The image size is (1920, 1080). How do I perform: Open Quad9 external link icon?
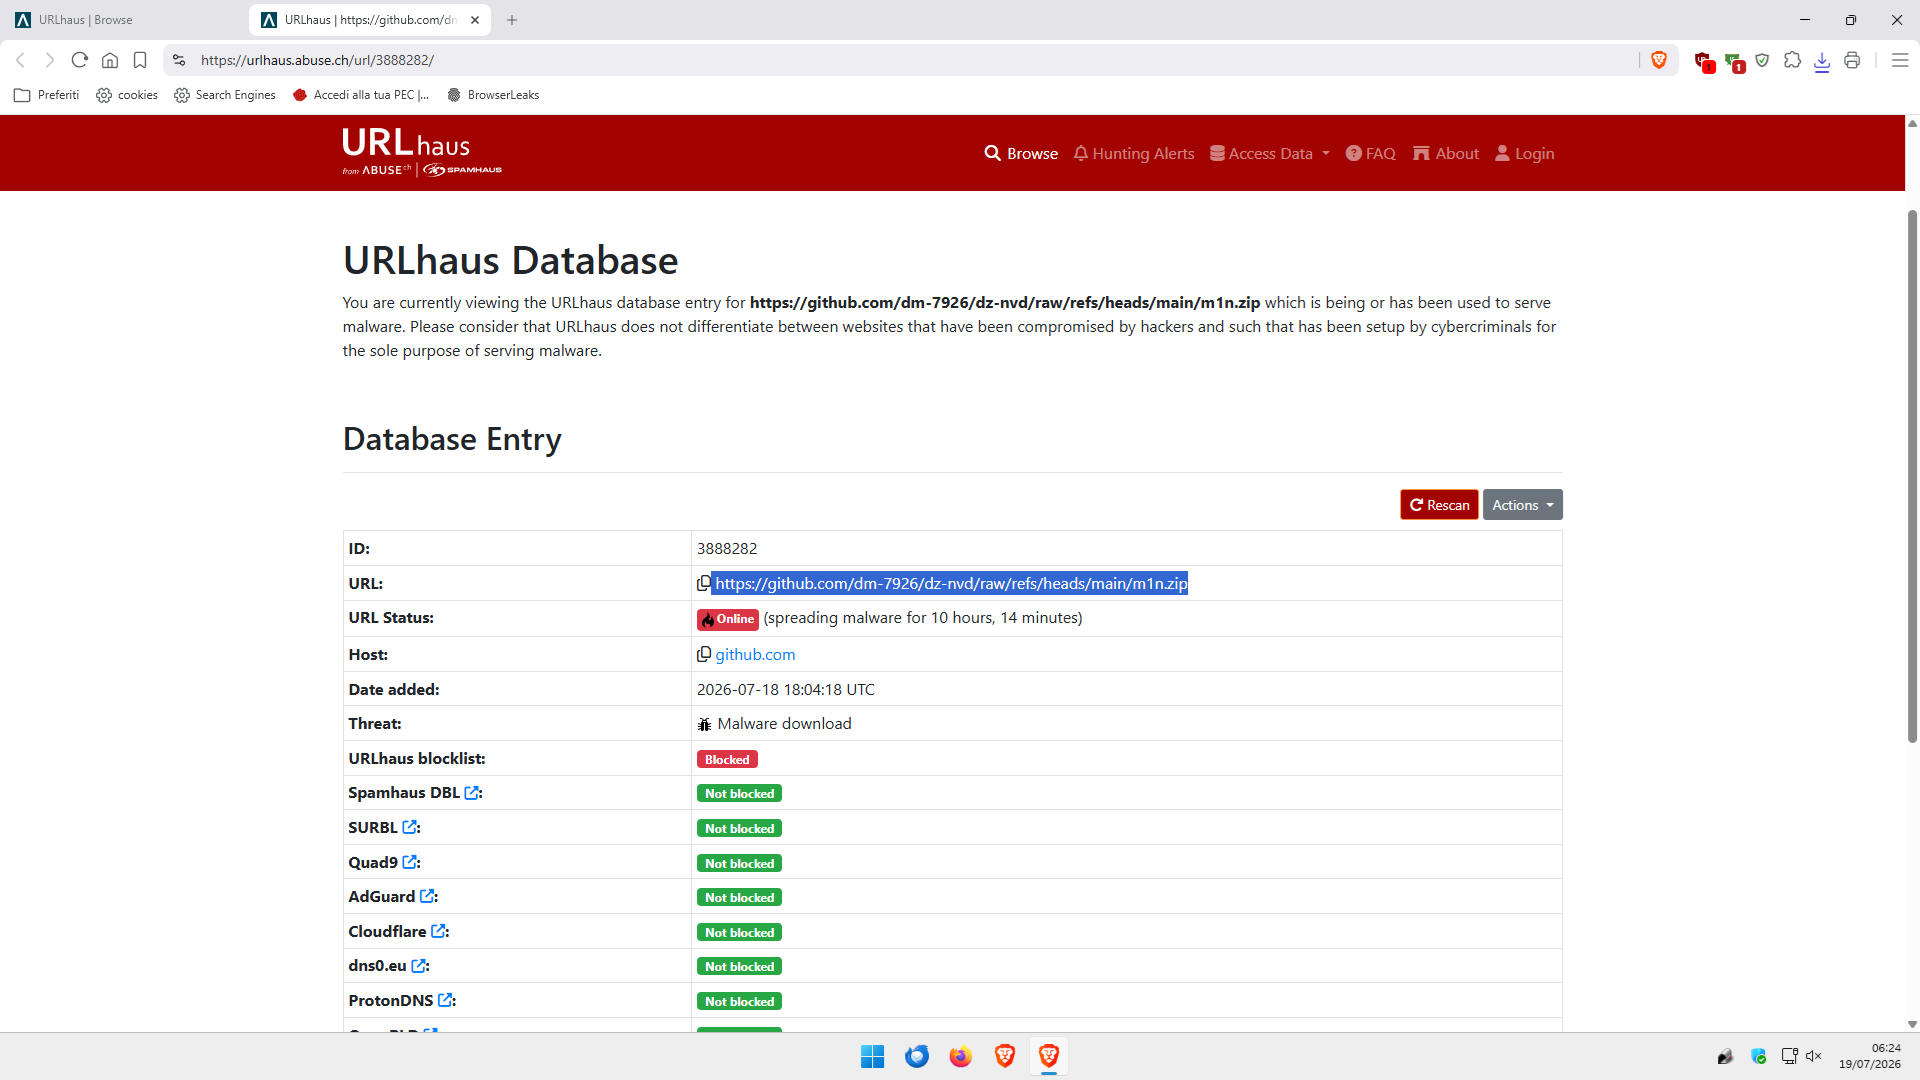pos(410,862)
